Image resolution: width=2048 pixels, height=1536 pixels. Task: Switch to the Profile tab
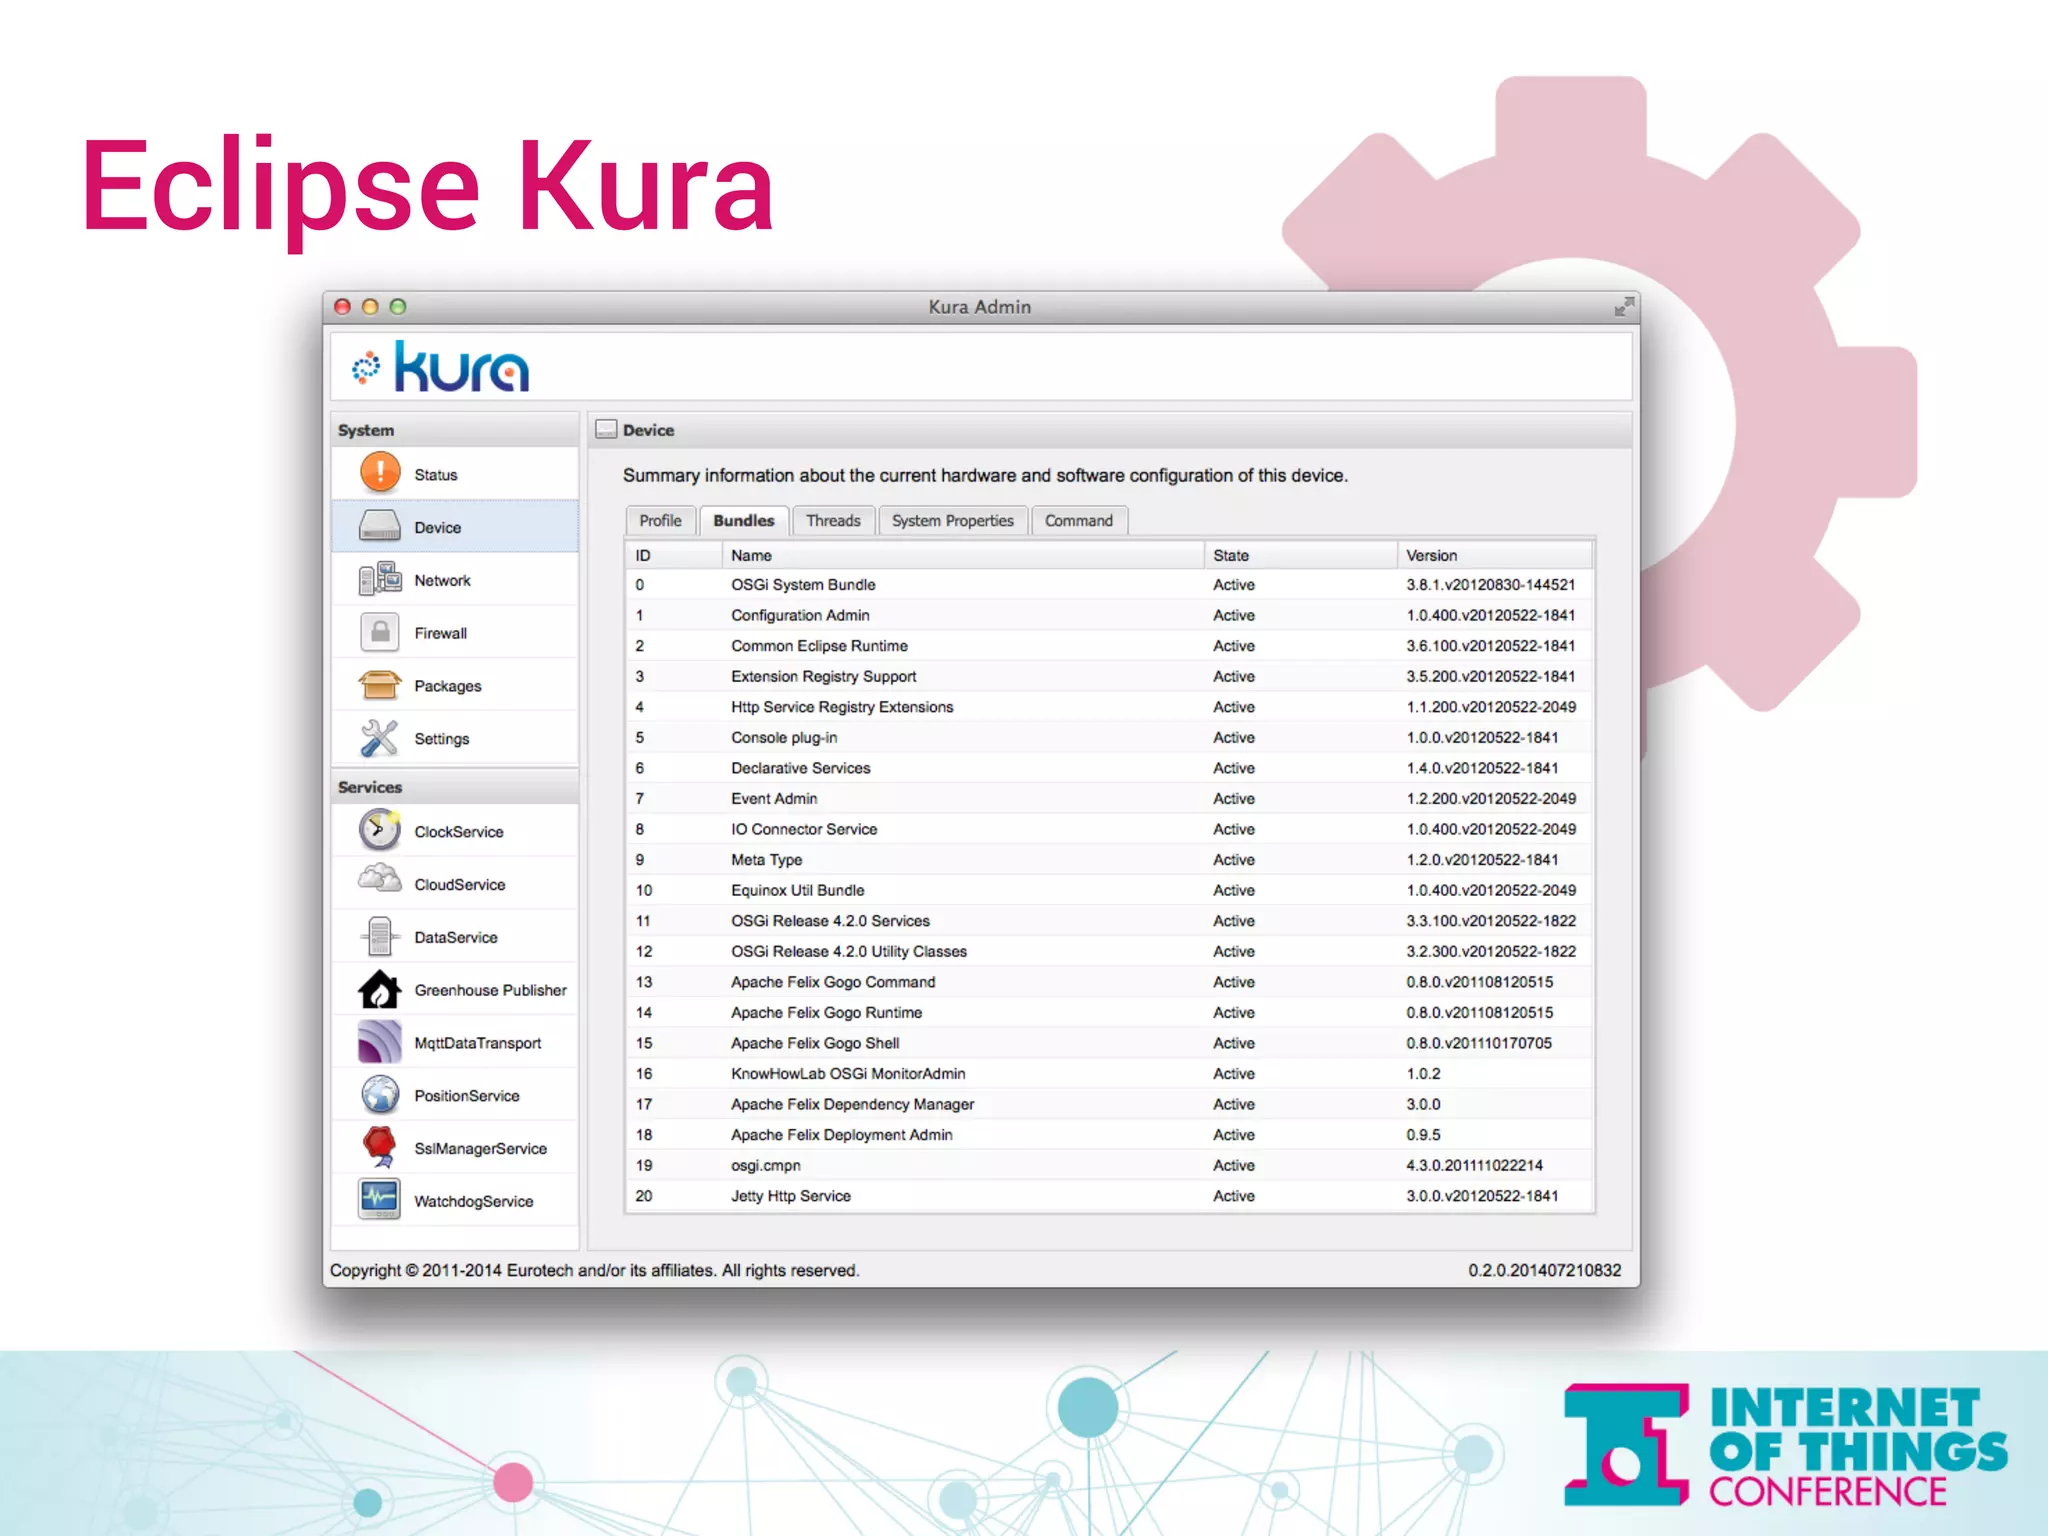(x=660, y=521)
